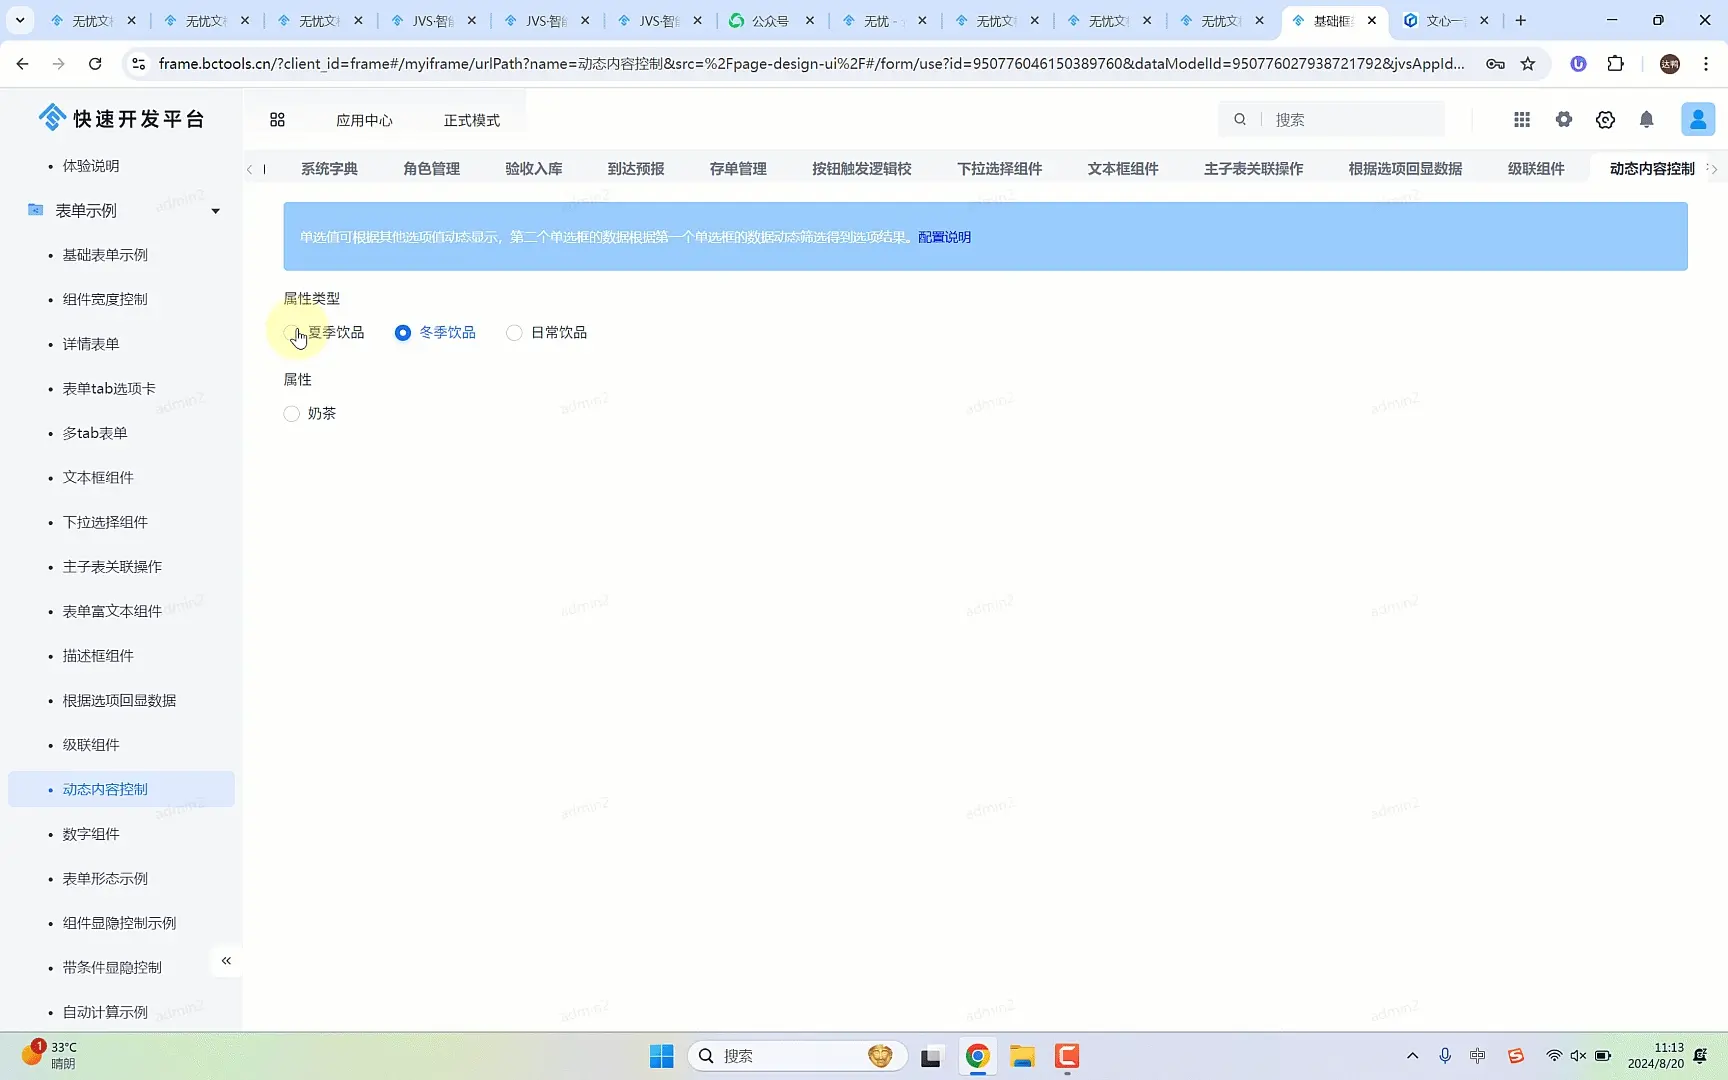Select the 日常饮品 radio option

pyautogui.click(x=547, y=332)
